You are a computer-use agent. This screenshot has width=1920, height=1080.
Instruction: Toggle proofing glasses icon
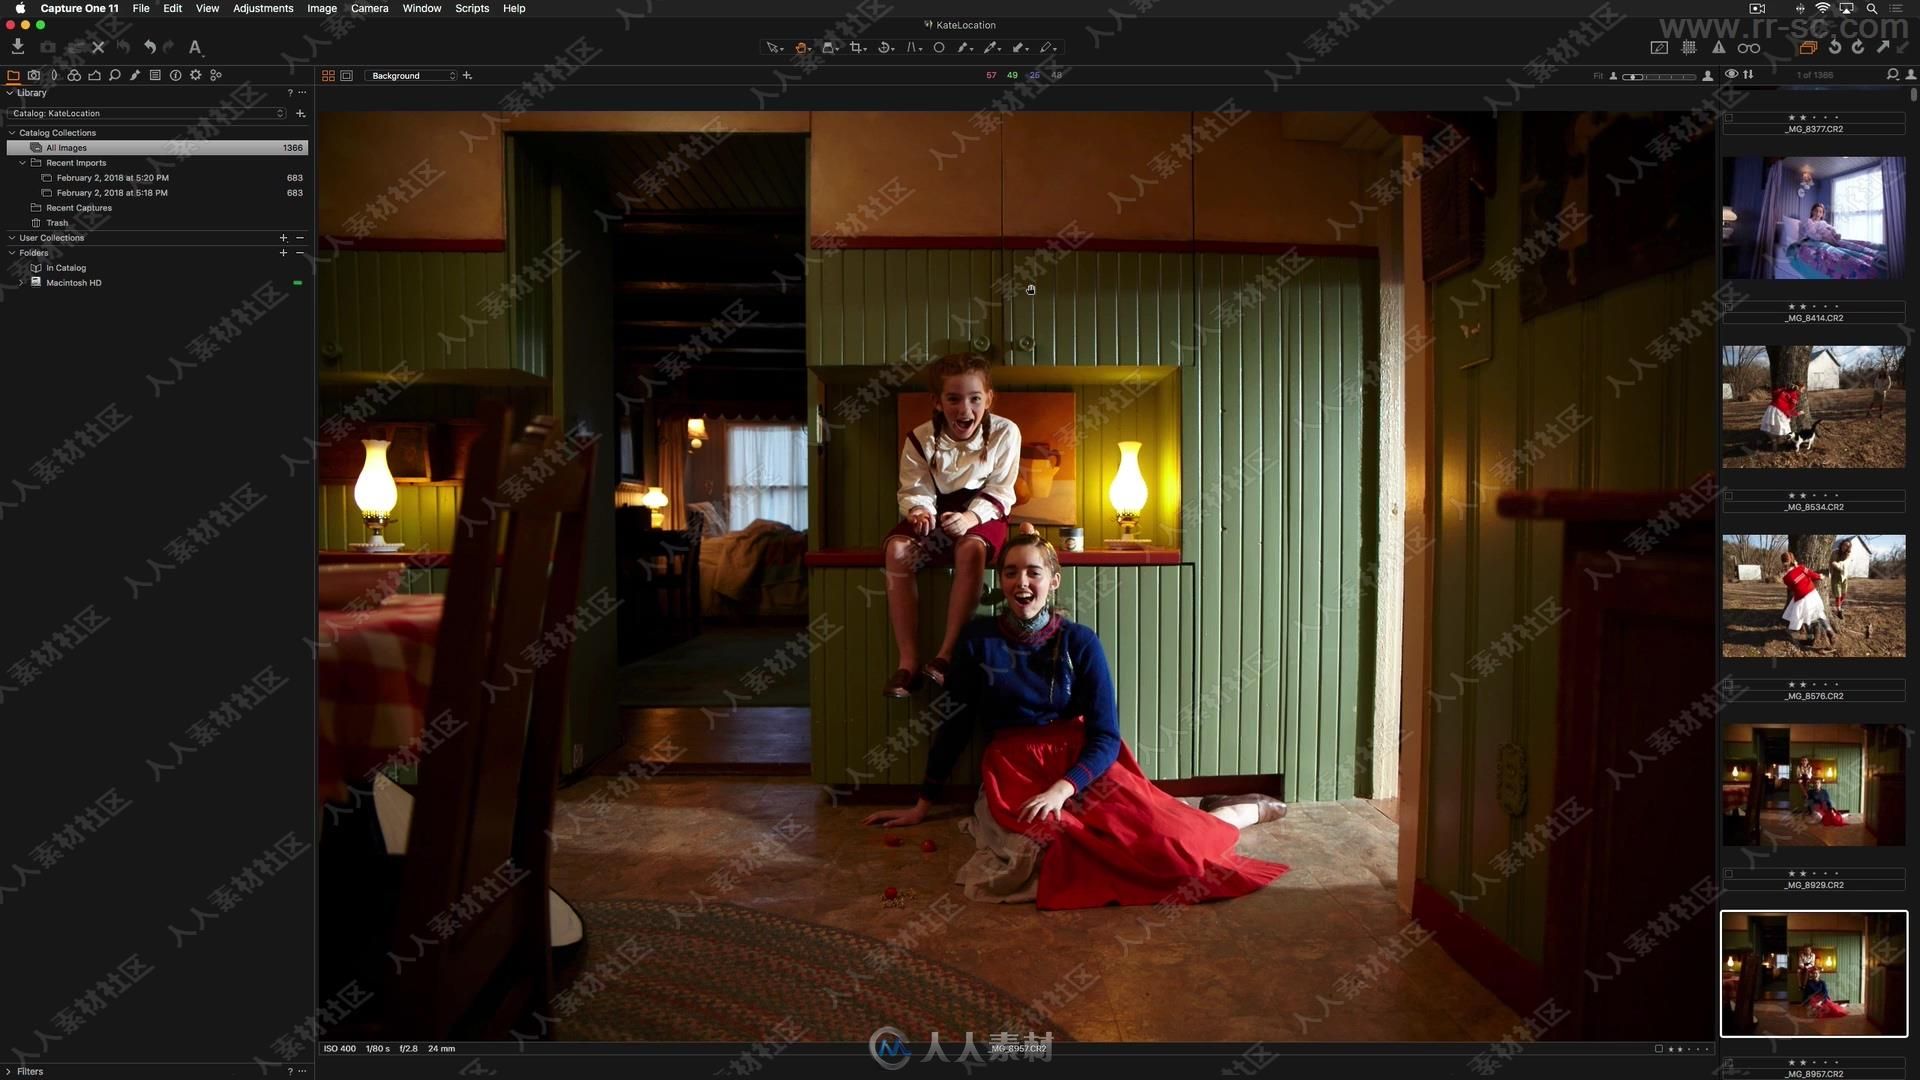(x=1748, y=47)
